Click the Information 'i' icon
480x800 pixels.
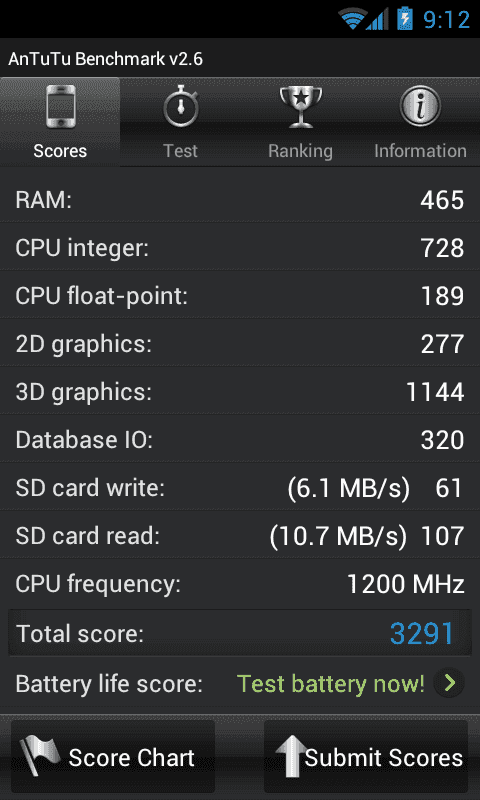point(420,106)
